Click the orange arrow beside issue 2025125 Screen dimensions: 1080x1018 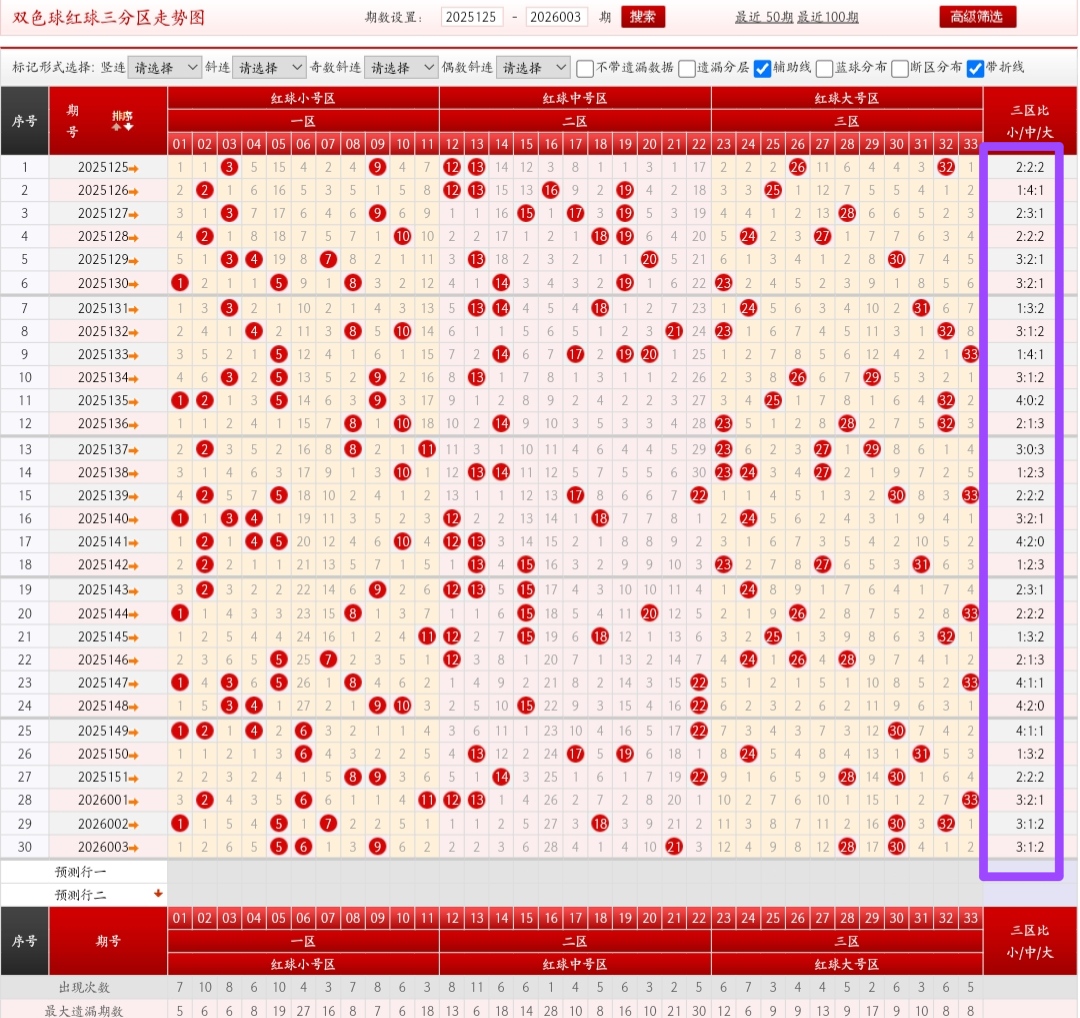click(x=134, y=168)
